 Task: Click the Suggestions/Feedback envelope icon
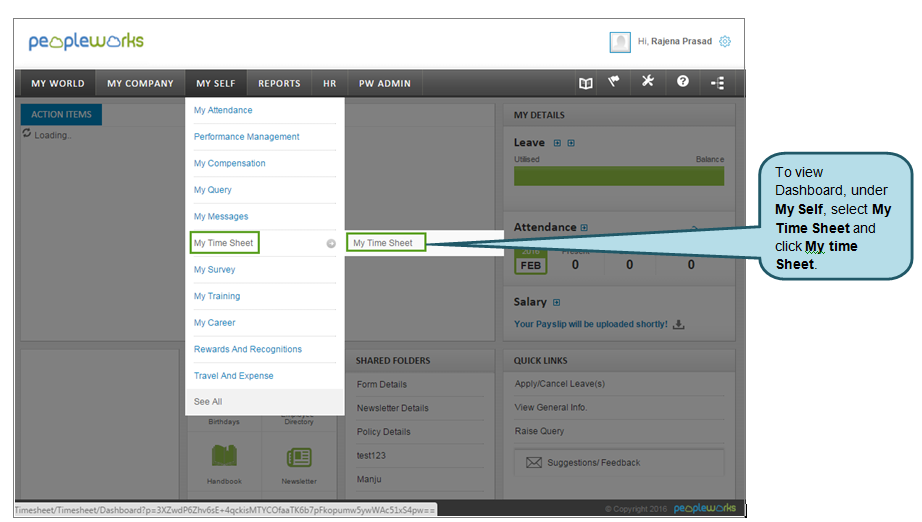click(534, 463)
